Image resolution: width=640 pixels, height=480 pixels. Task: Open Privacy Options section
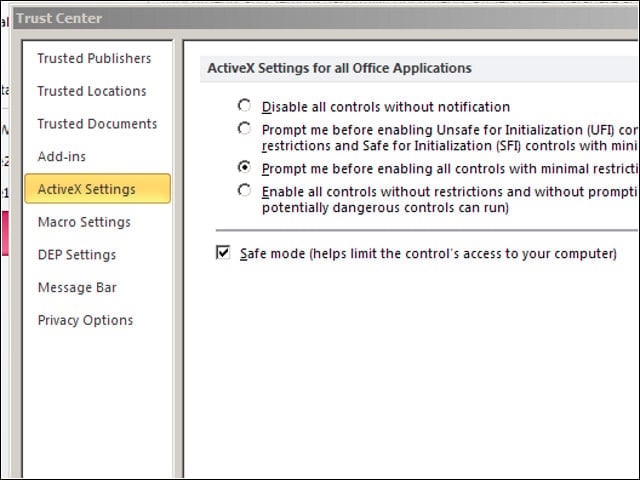point(85,320)
